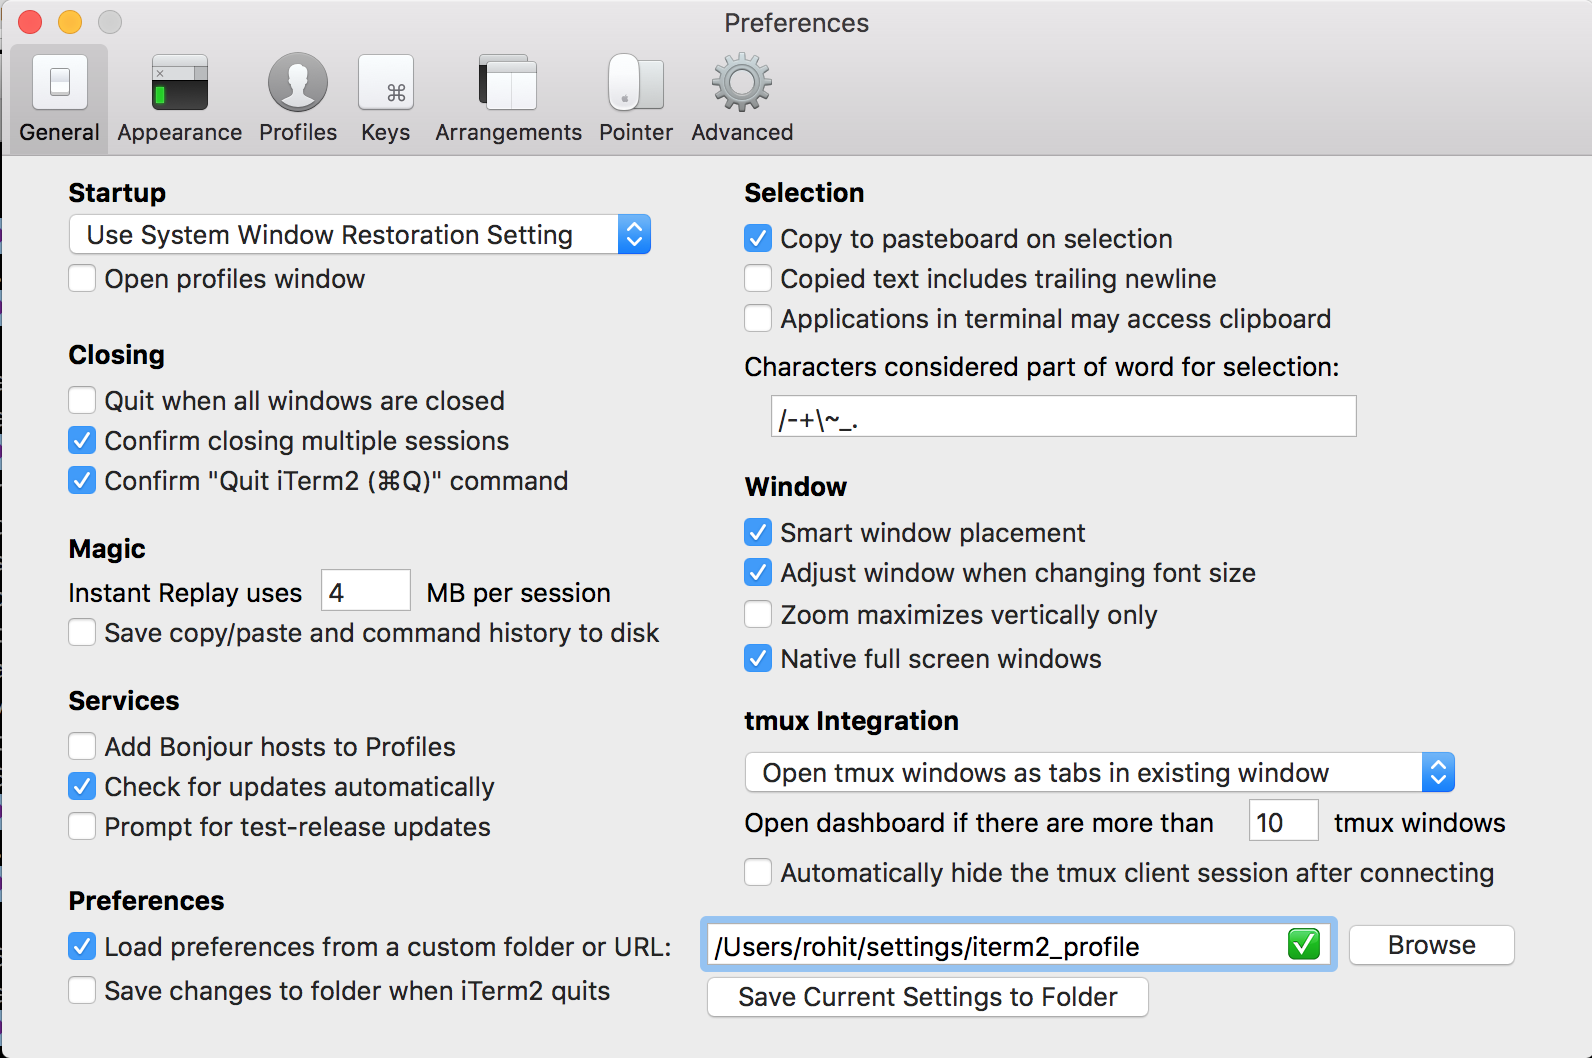The height and width of the screenshot is (1058, 1592).
Task: Uncheck Load preferences from a custom folder
Action: coord(82,946)
